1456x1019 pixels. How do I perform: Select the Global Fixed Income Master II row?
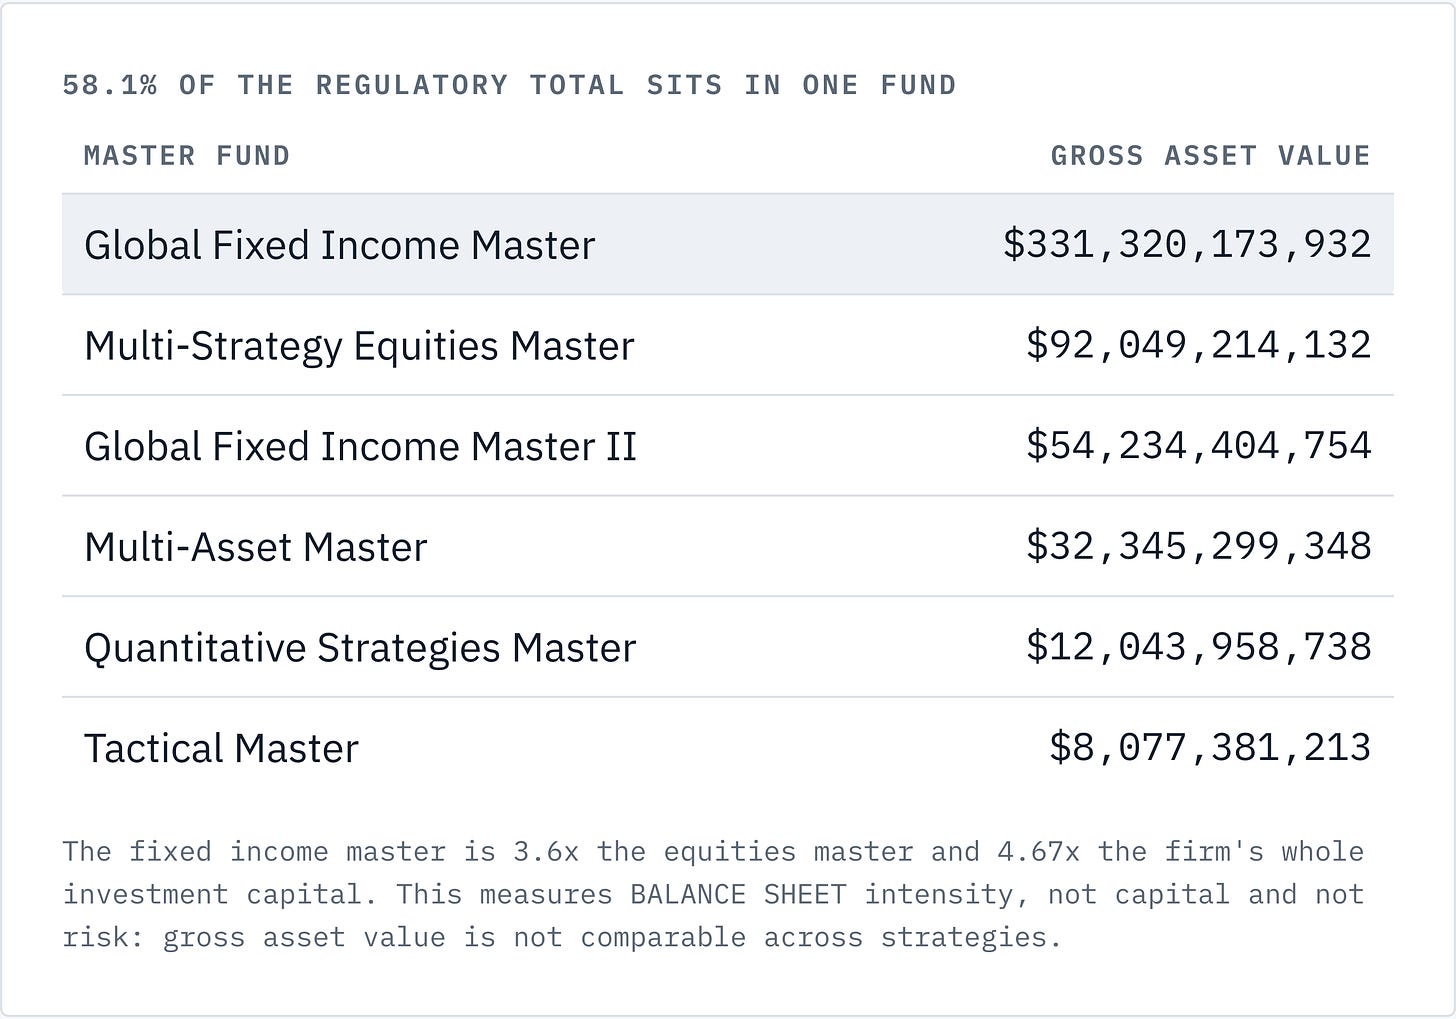click(x=727, y=446)
